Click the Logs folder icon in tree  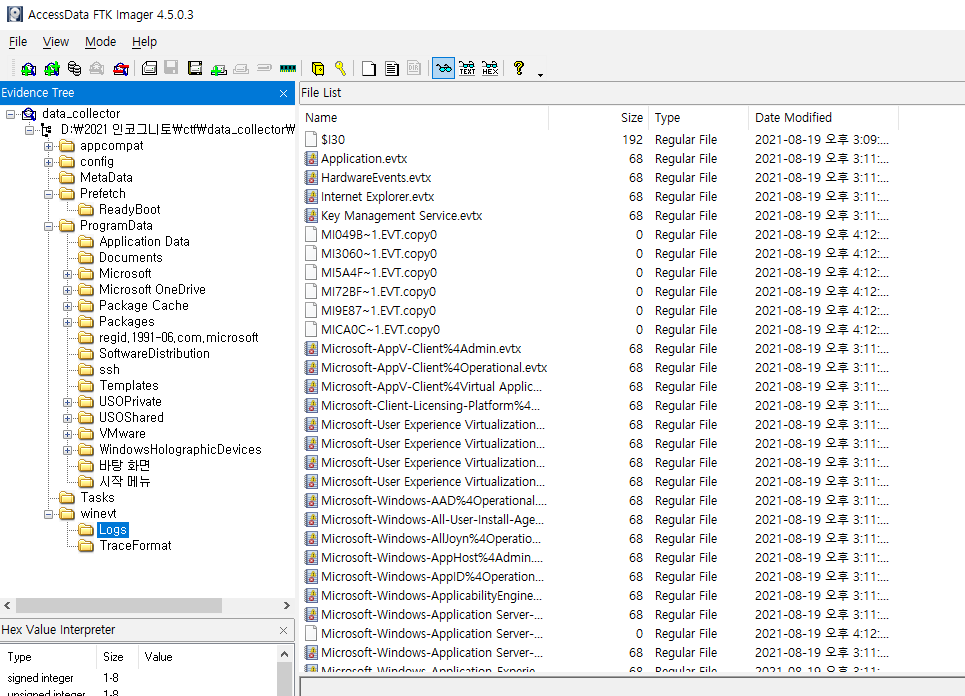[x=86, y=530]
